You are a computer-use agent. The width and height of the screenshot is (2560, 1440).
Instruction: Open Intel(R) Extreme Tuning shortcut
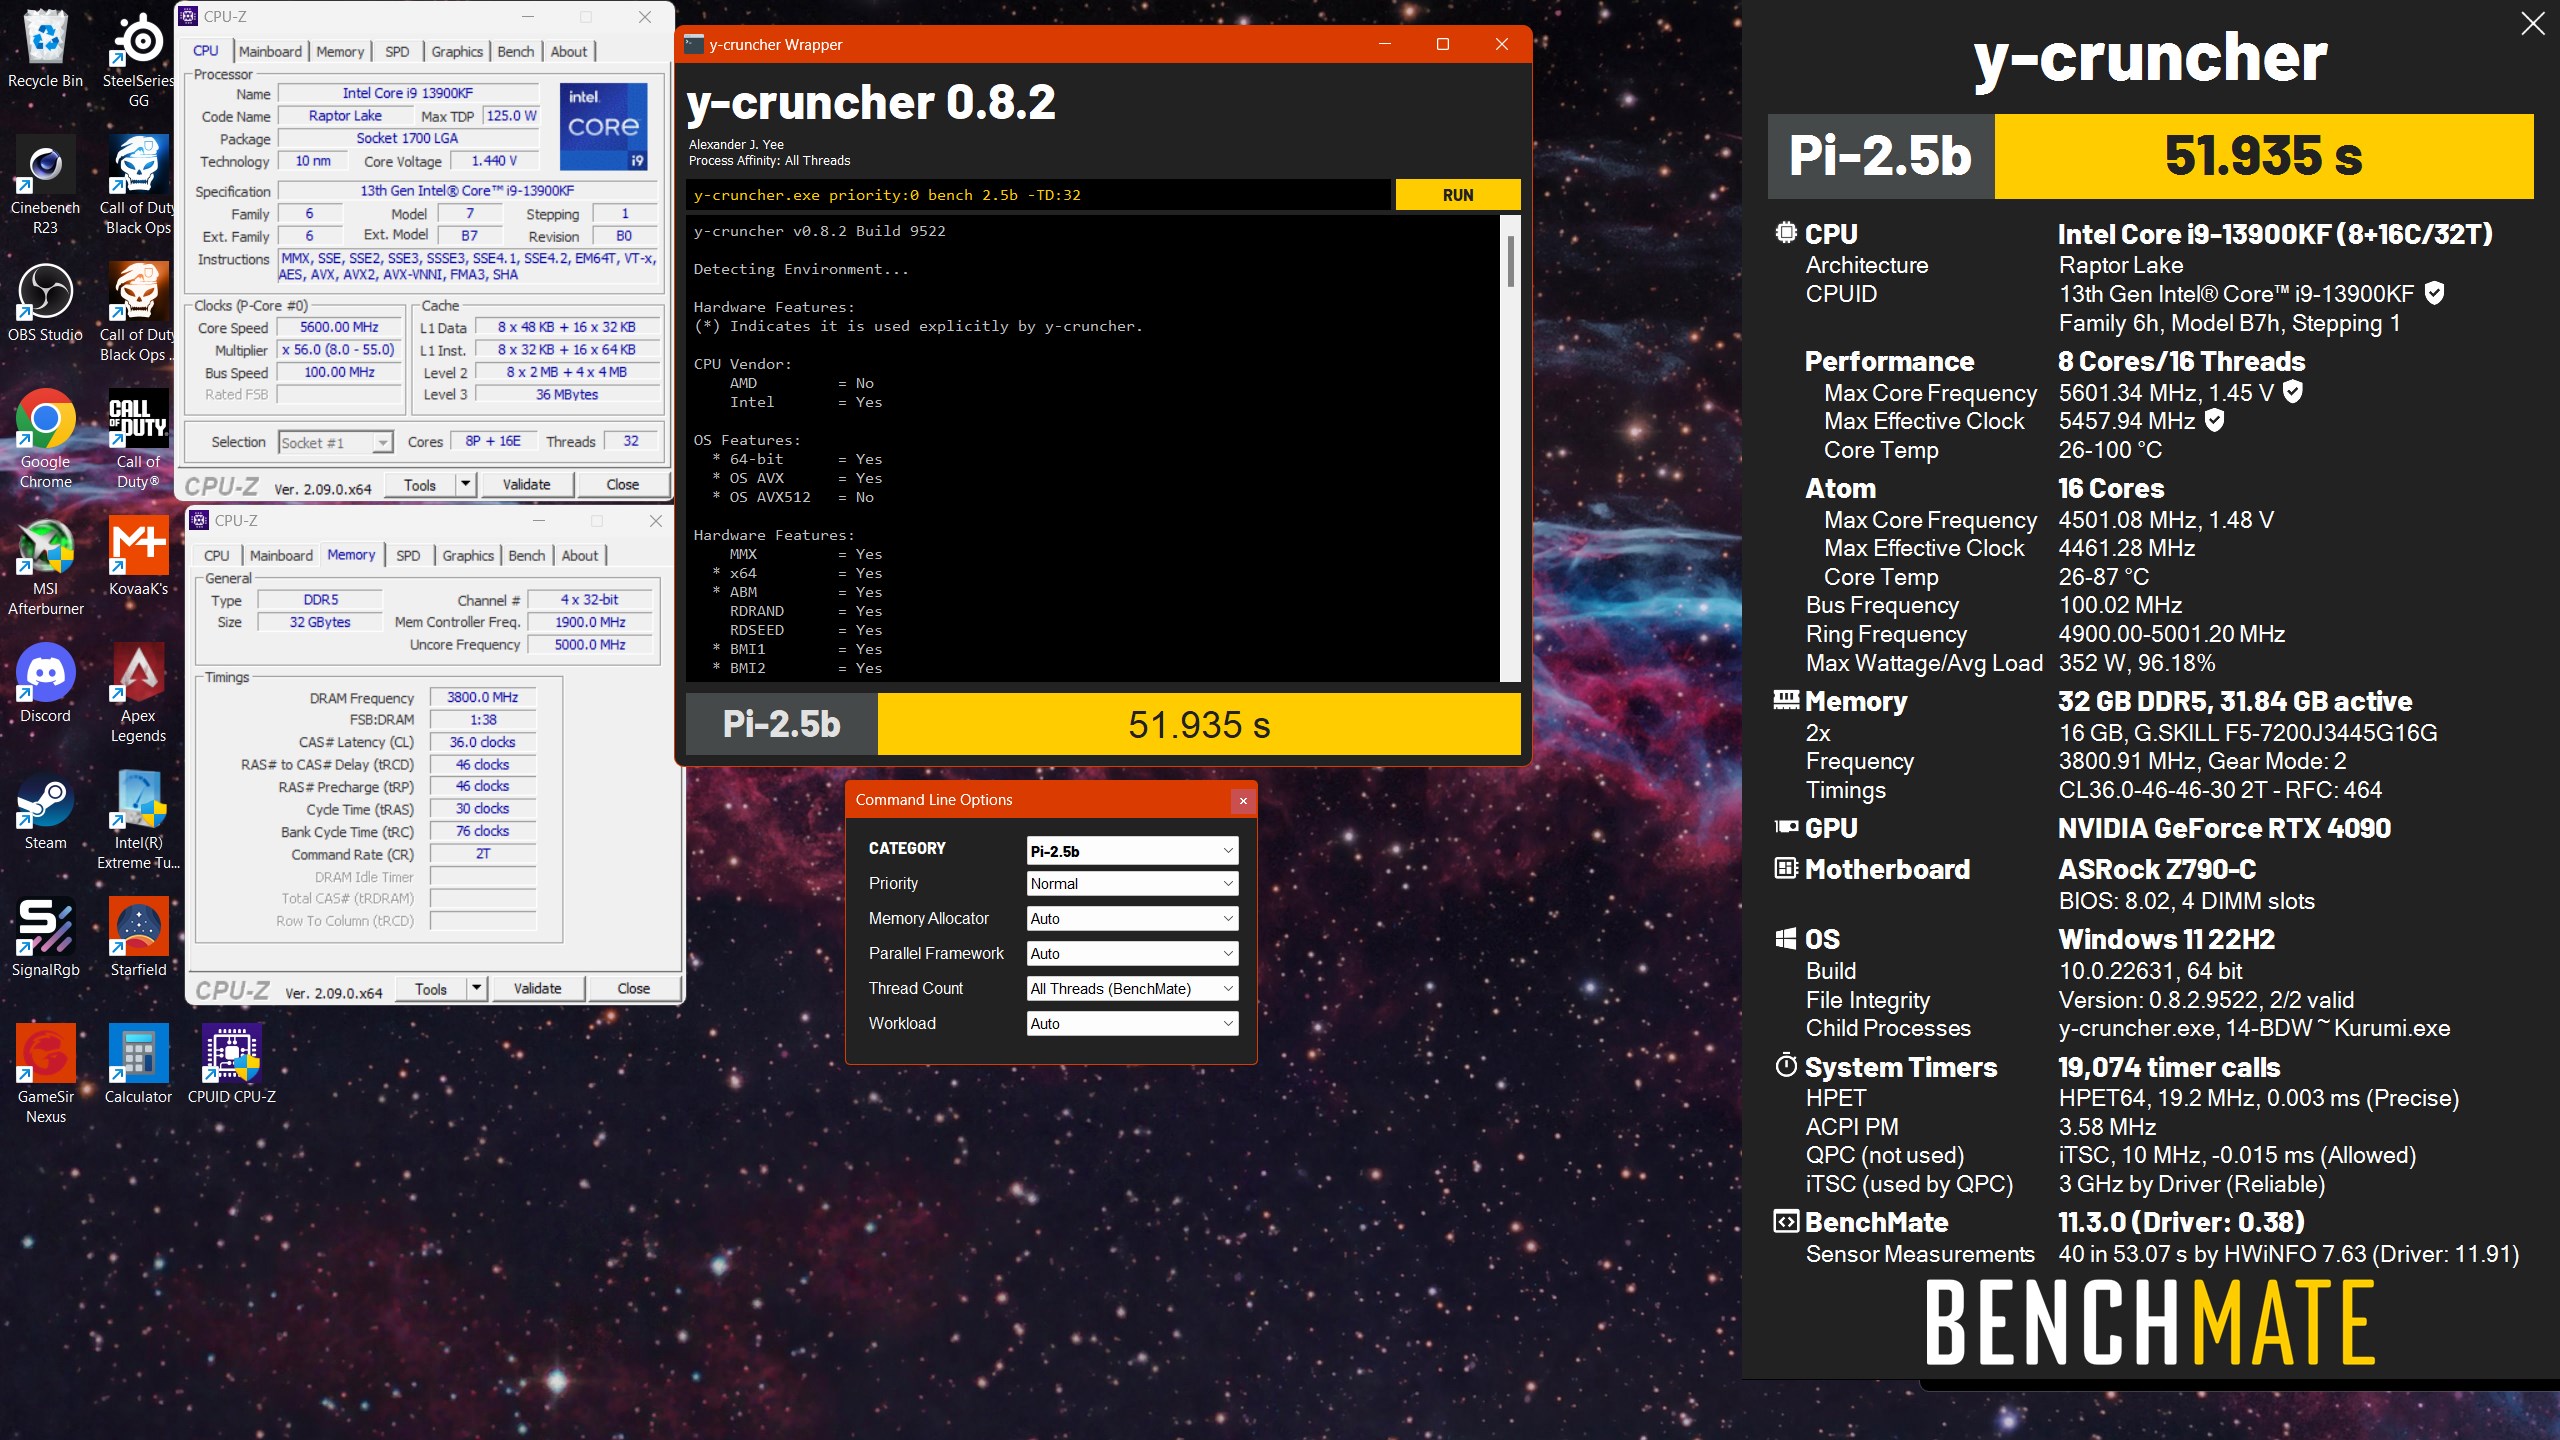point(138,820)
